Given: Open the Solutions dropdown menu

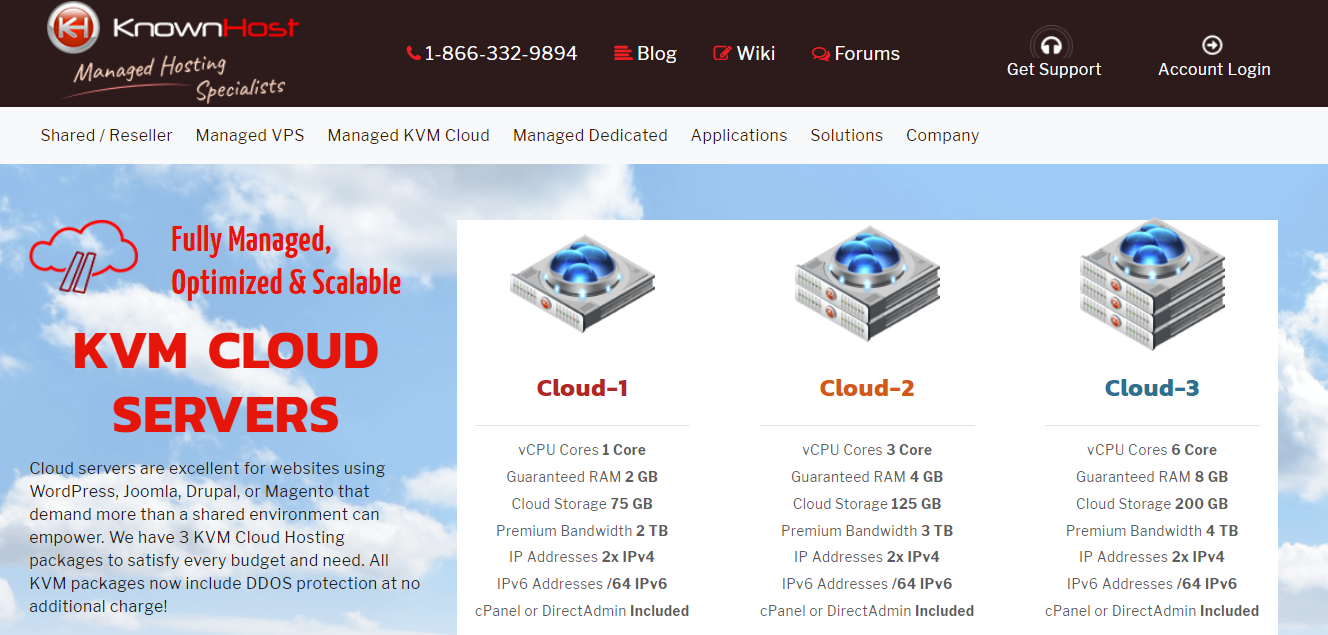Looking at the screenshot, I should 846,135.
